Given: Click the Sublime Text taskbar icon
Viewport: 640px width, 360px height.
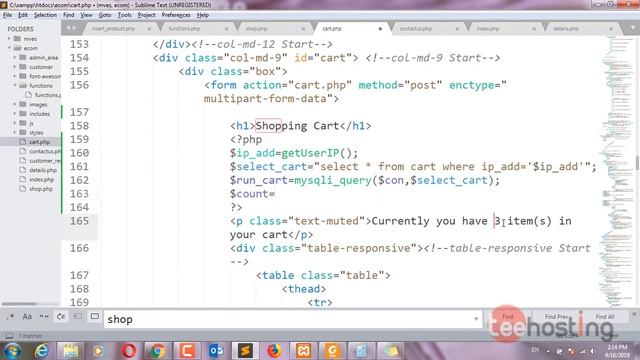Looking at the screenshot, I should click(x=245, y=351).
